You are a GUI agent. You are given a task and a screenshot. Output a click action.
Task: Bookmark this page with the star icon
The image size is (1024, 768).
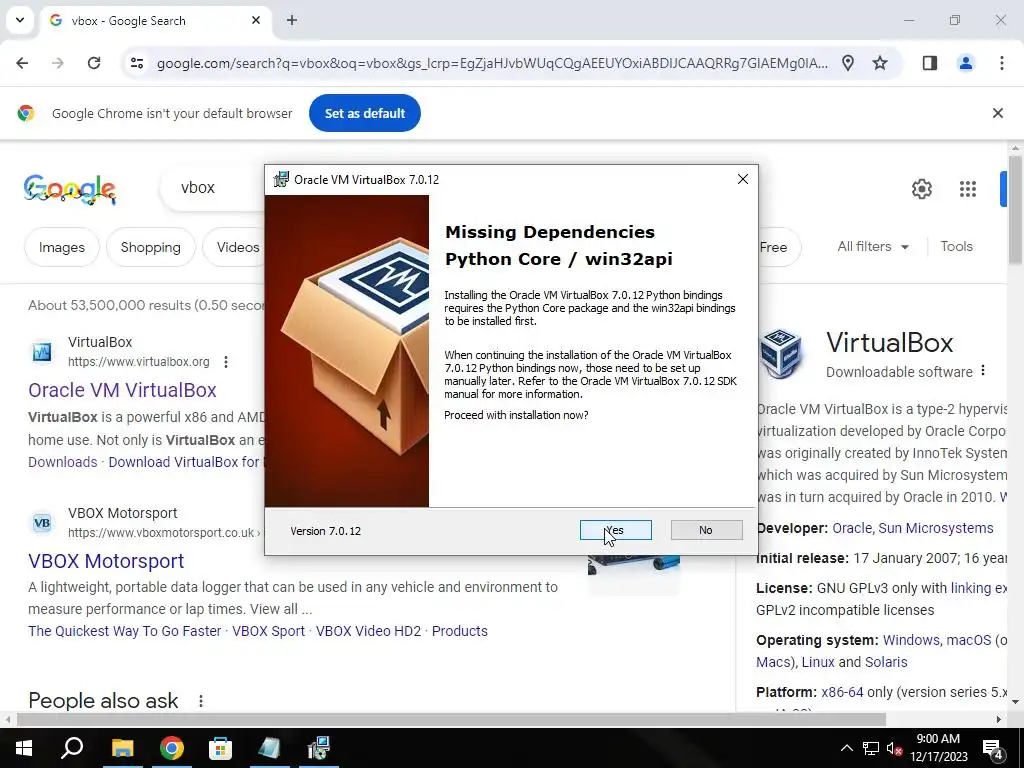pyautogui.click(x=880, y=63)
